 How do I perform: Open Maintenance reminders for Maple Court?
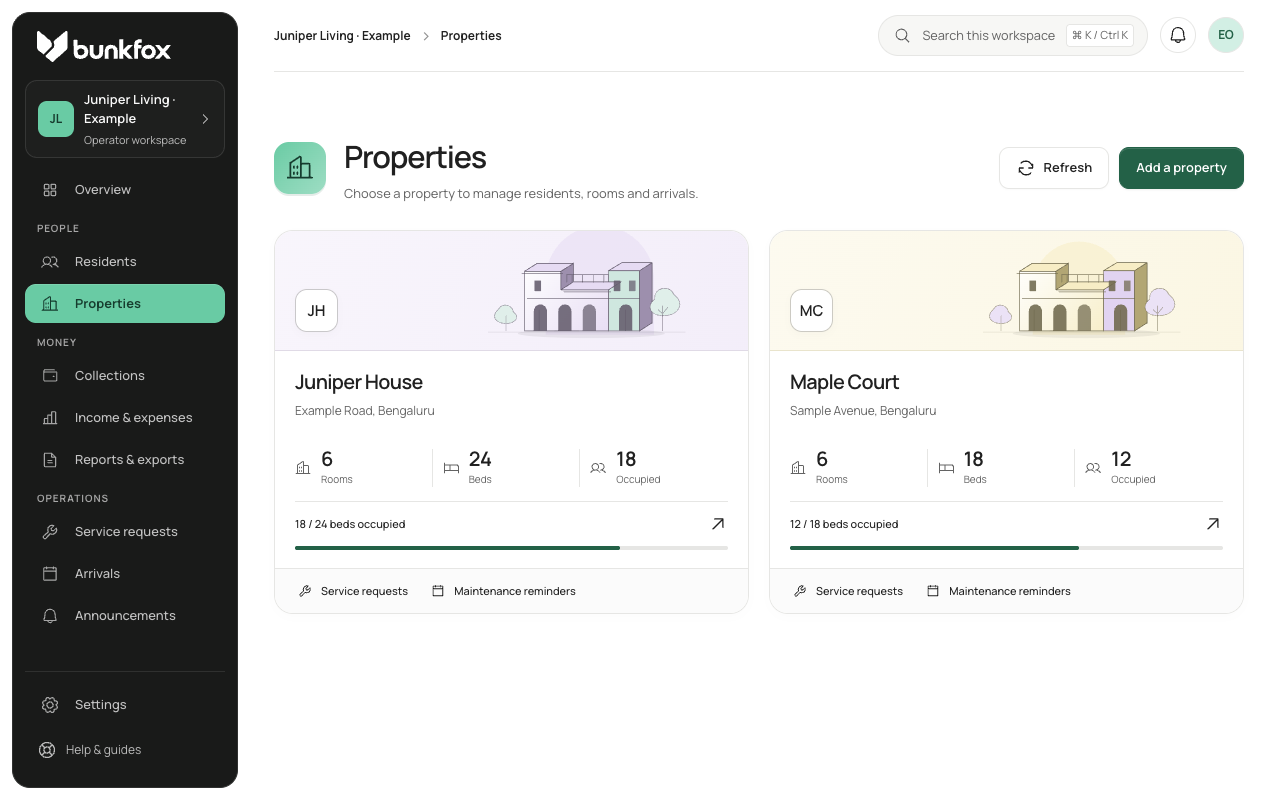(999, 591)
